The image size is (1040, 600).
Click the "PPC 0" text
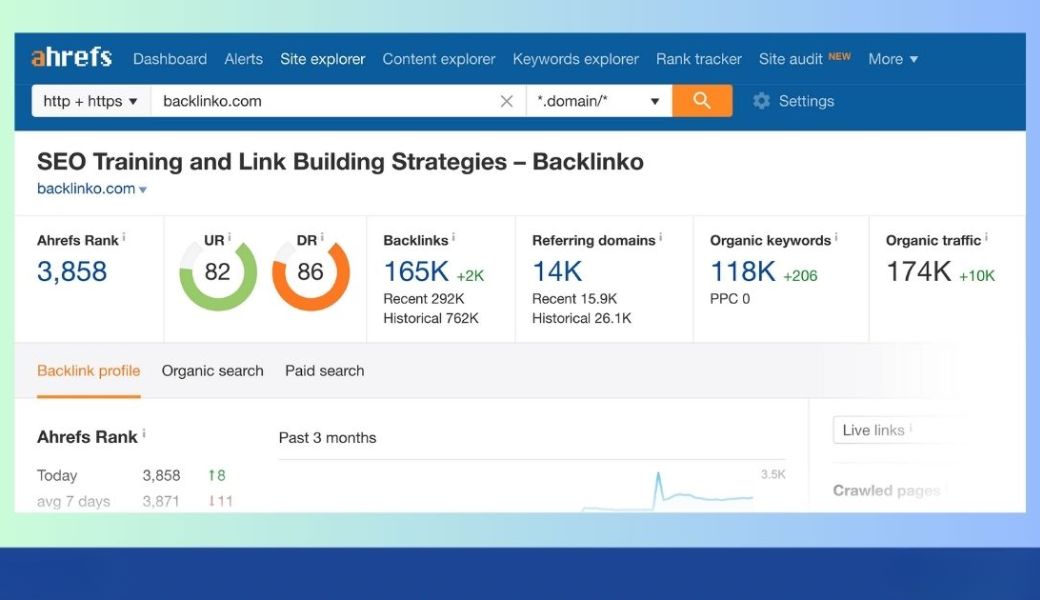pyautogui.click(x=730, y=299)
